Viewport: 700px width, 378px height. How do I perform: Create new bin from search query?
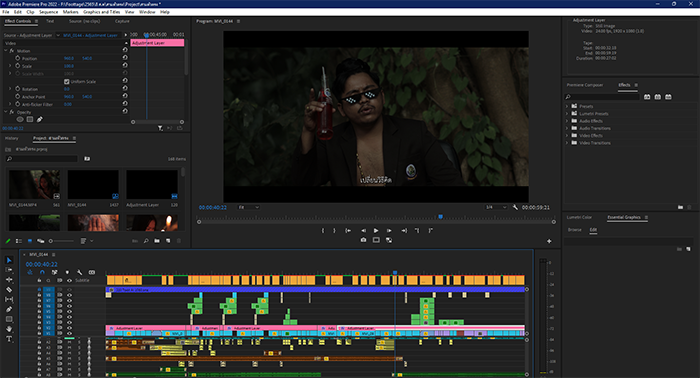click(x=87, y=158)
